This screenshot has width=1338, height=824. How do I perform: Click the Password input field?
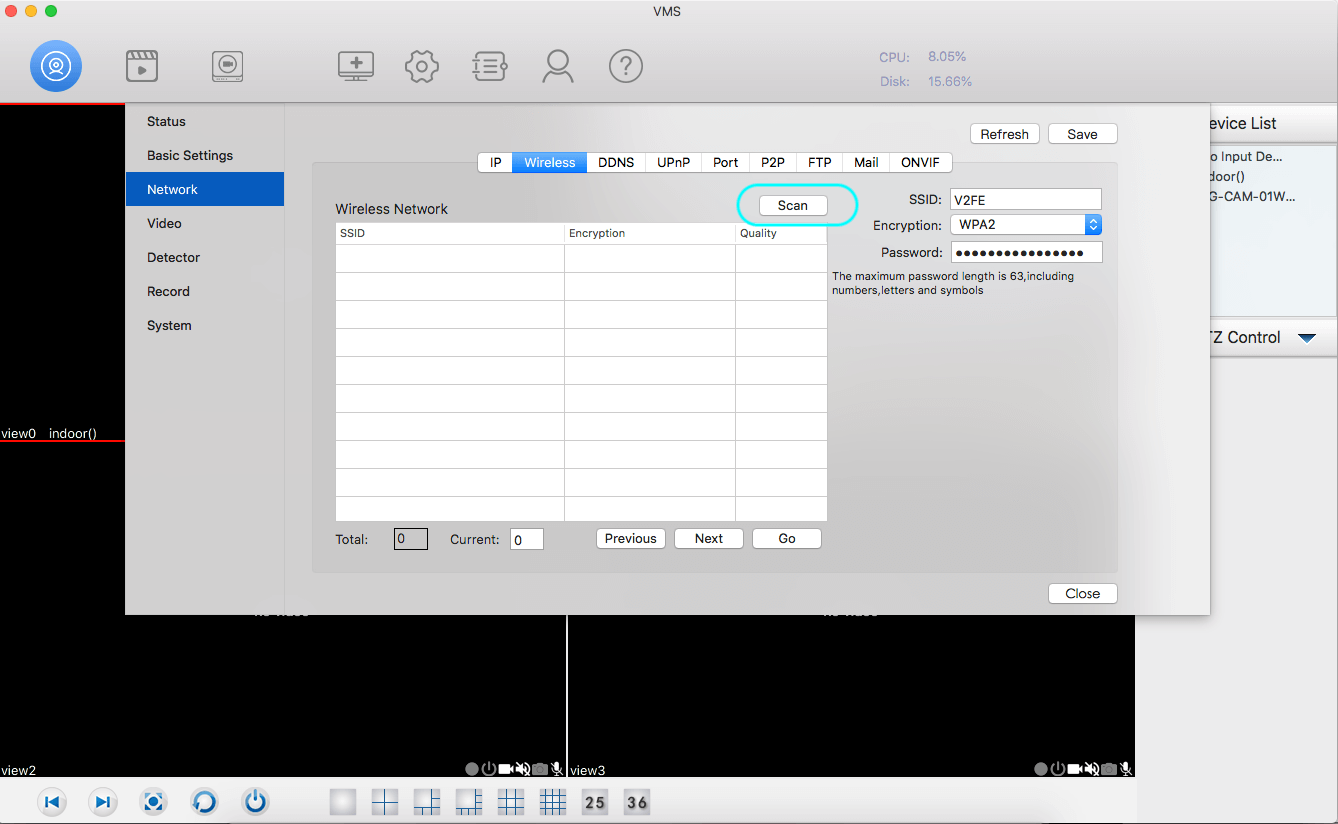pos(1026,252)
